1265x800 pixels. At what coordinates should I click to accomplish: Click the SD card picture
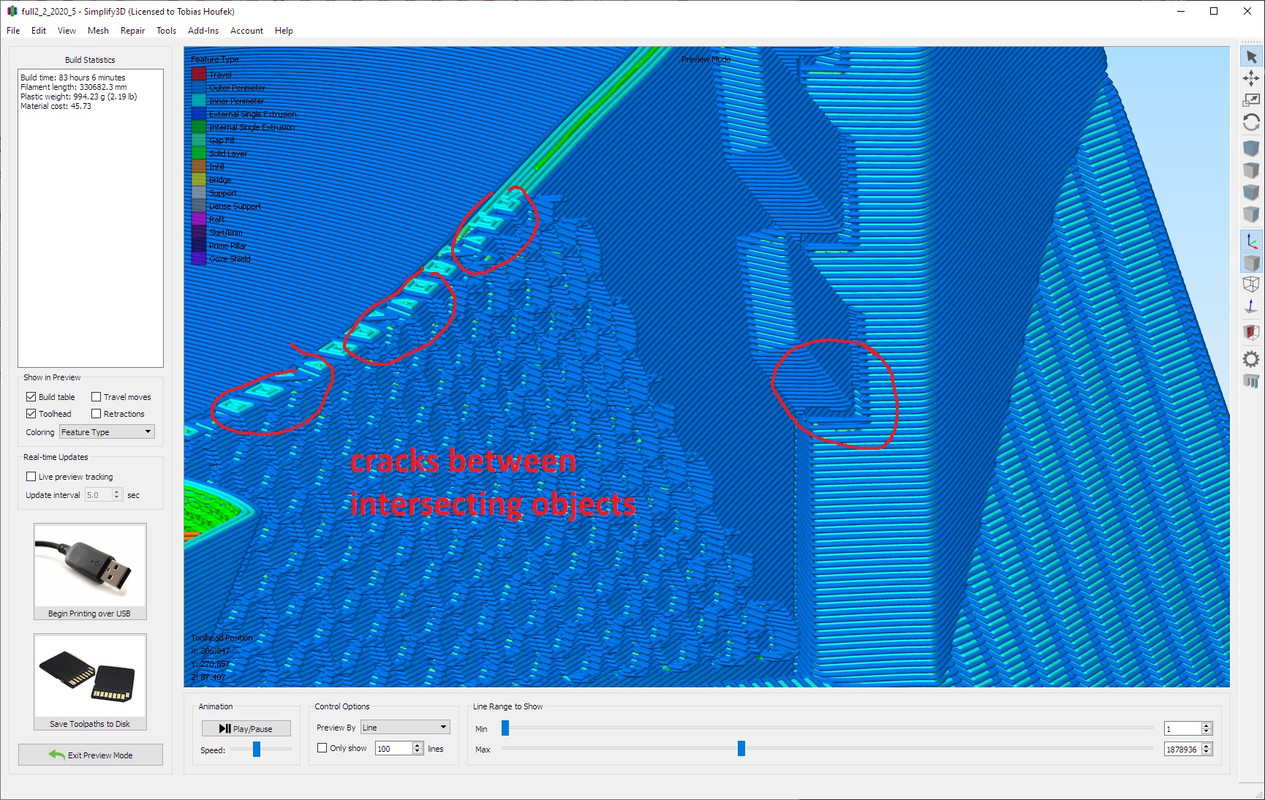click(x=90, y=675)
